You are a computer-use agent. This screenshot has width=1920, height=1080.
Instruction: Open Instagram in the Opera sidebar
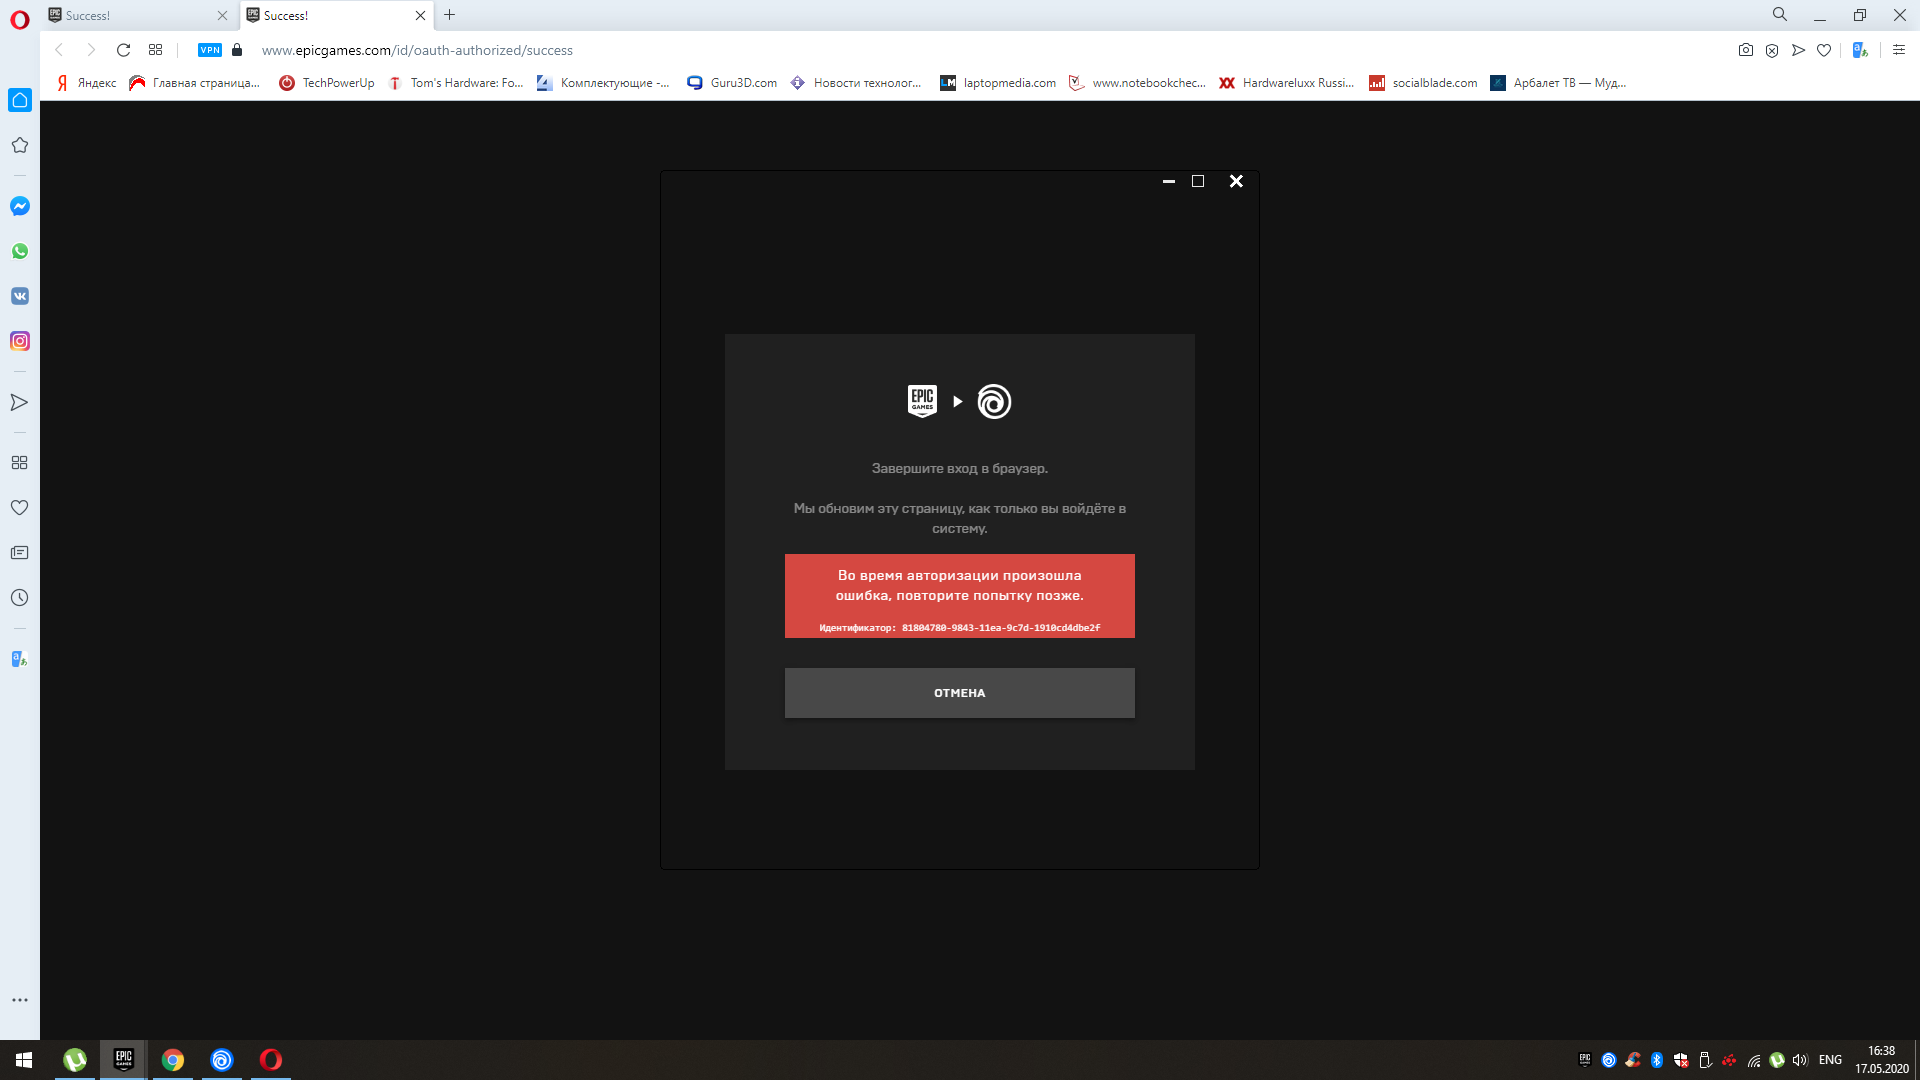[x=20, y=341]
